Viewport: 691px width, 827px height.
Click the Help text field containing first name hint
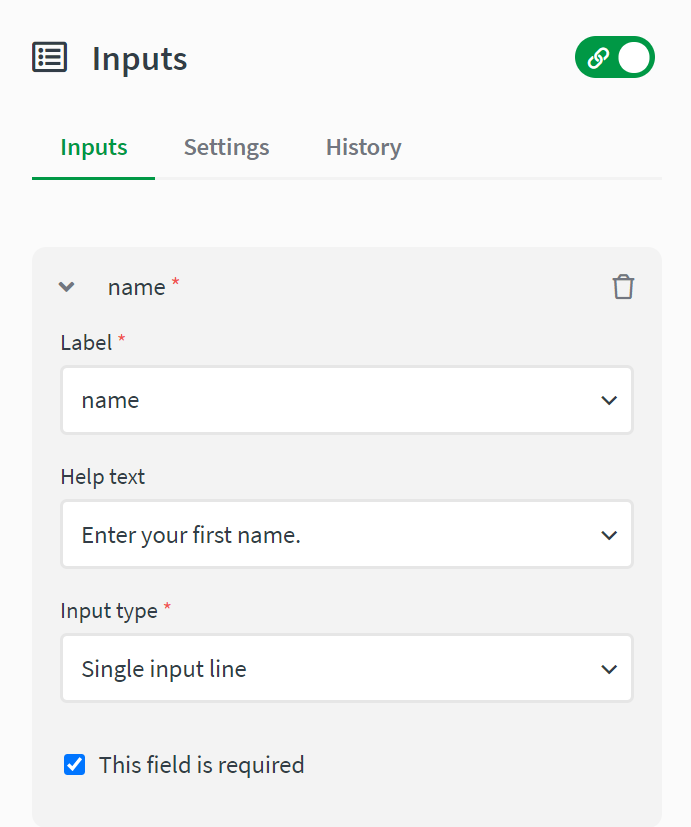[347, 534]
